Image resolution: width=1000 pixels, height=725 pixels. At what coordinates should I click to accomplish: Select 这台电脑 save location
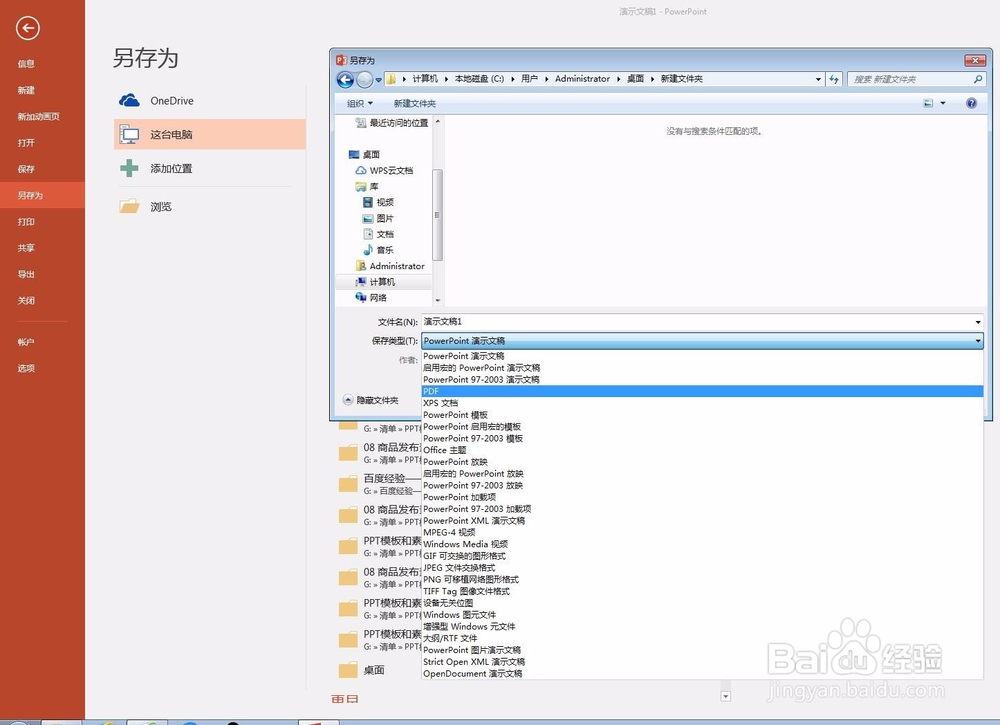[210, 135]
